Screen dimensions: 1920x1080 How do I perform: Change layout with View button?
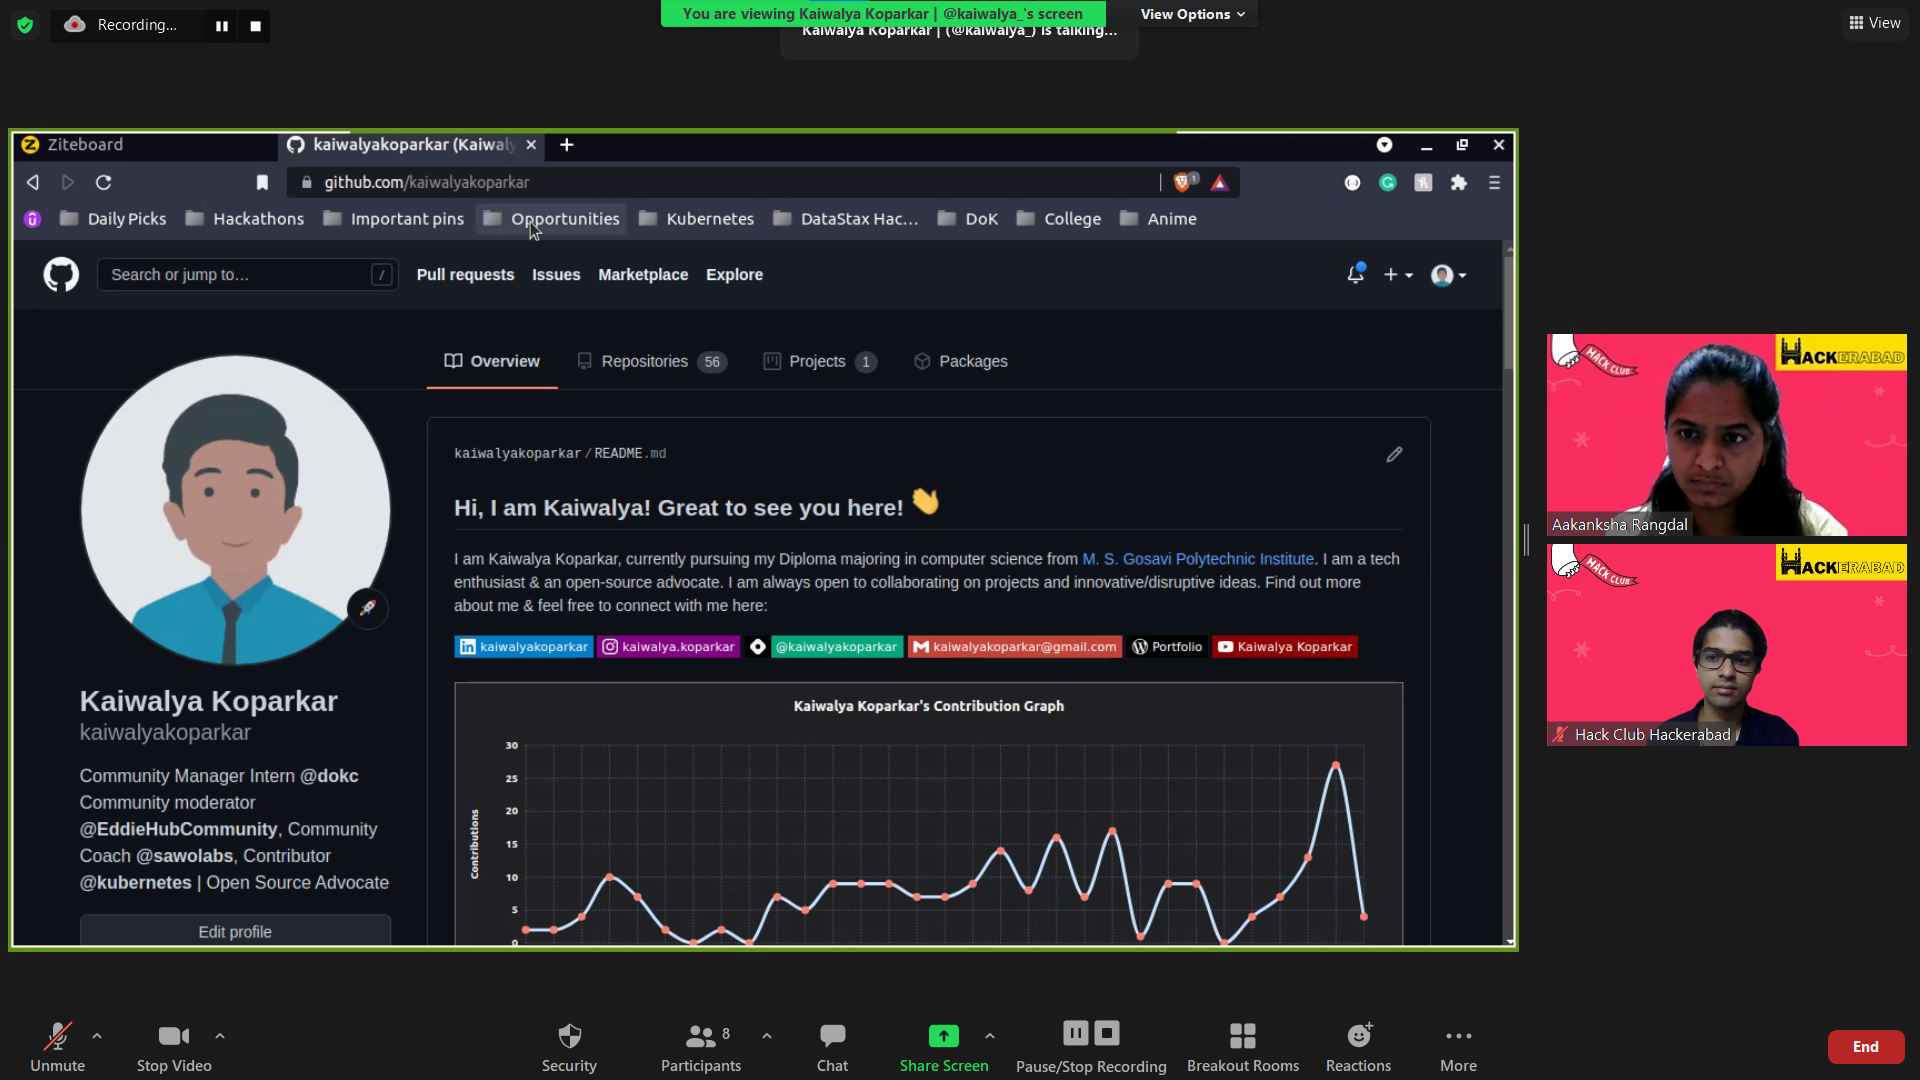click(1875, 23)
